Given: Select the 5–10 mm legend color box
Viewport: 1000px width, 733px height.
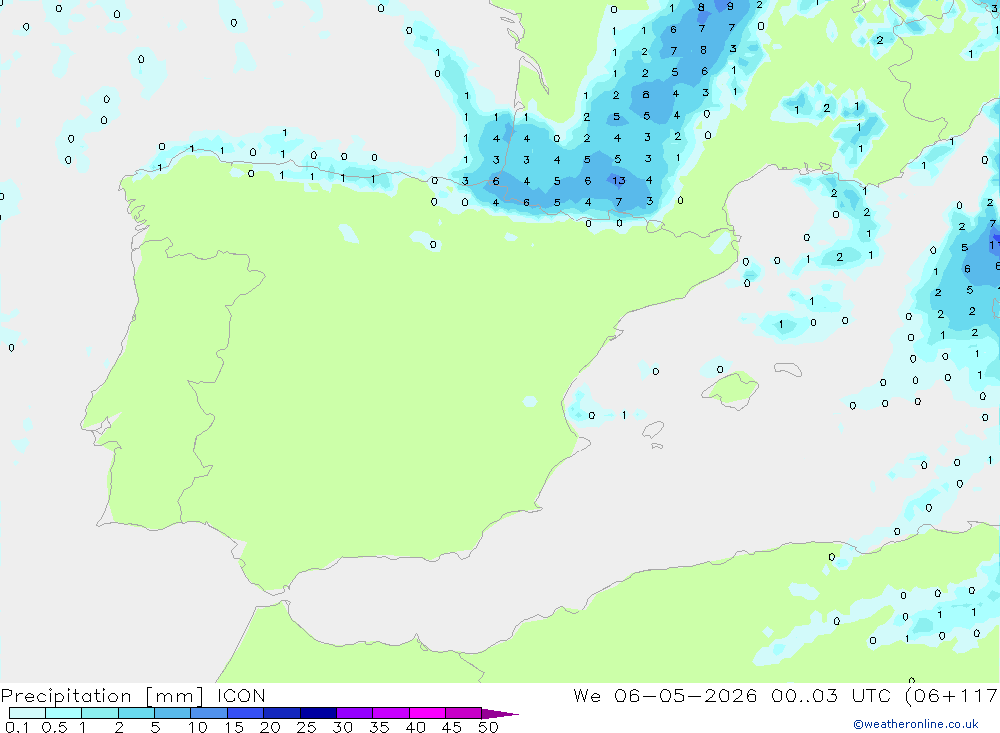Looking at the screenshot, I should [173, 713].
